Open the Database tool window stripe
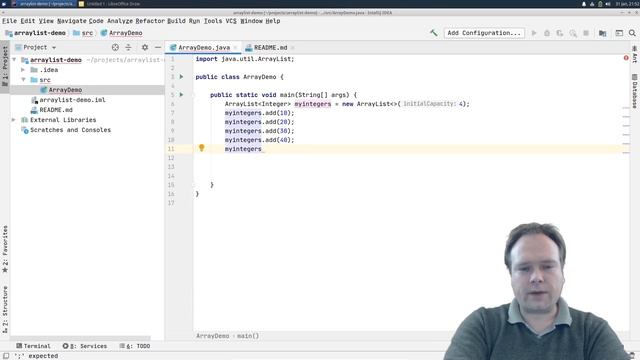The image size is (640, 360). click(x=635, y=91)
